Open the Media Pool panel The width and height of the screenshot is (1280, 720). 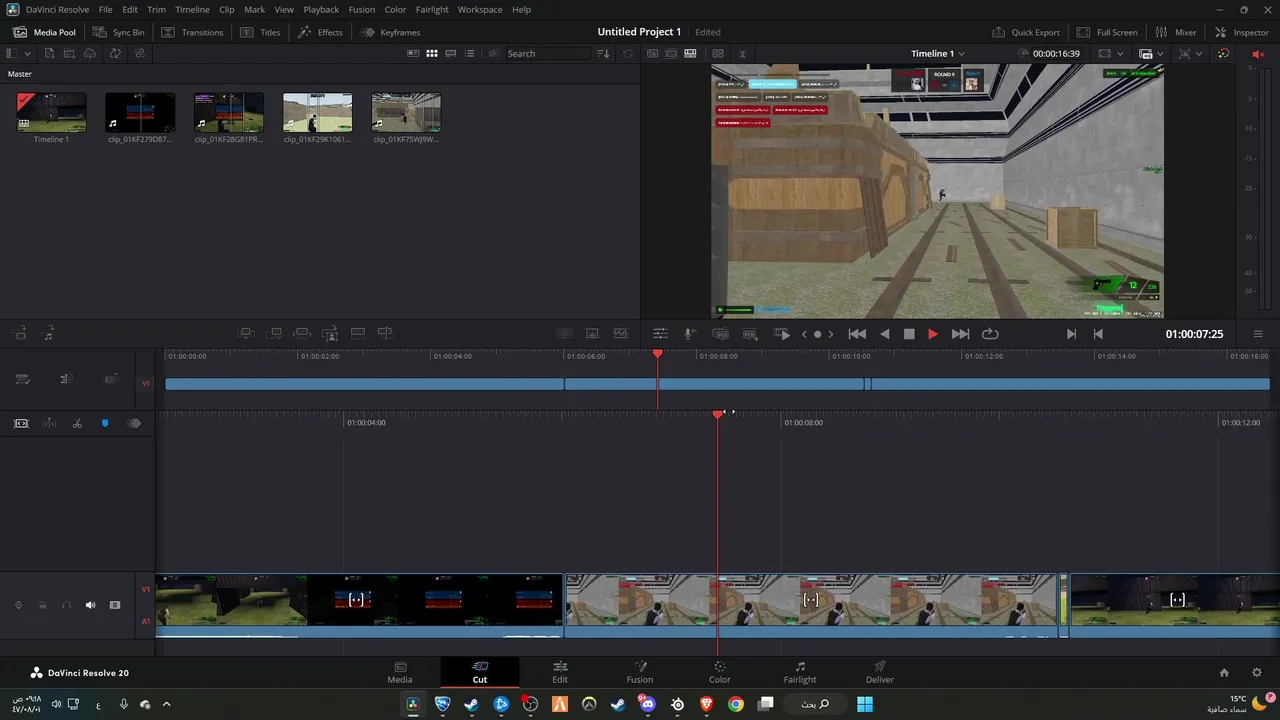[x=45, y=32]
